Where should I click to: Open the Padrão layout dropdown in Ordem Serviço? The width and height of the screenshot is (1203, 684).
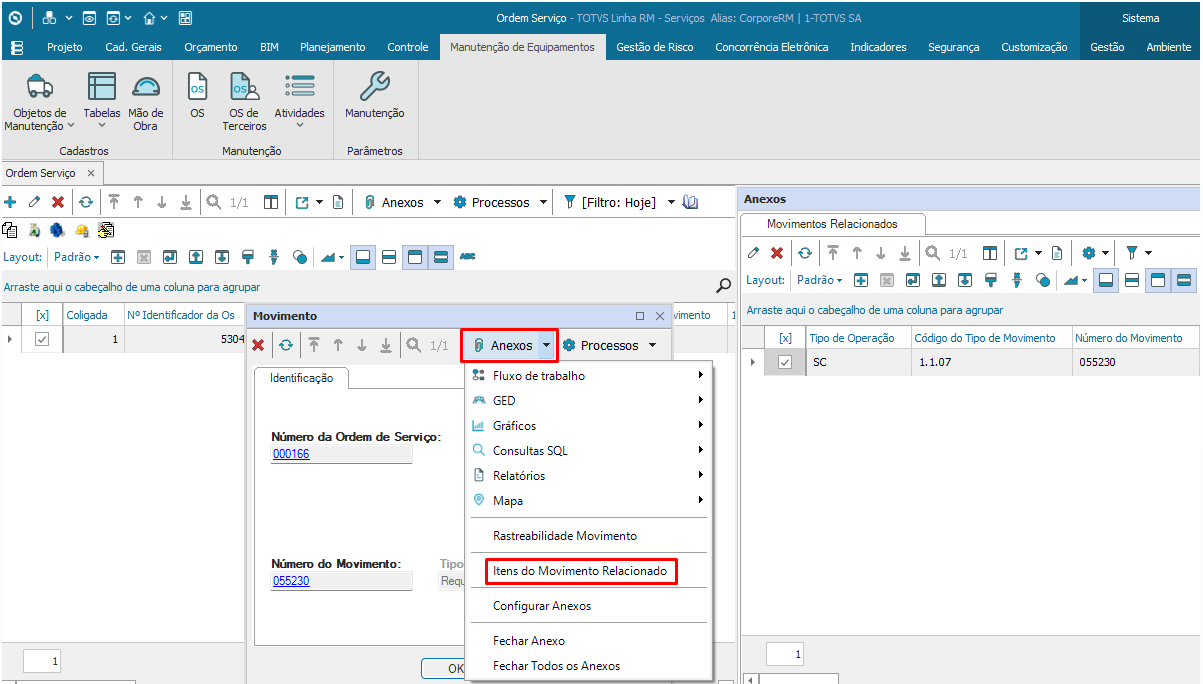coord(77,257)
